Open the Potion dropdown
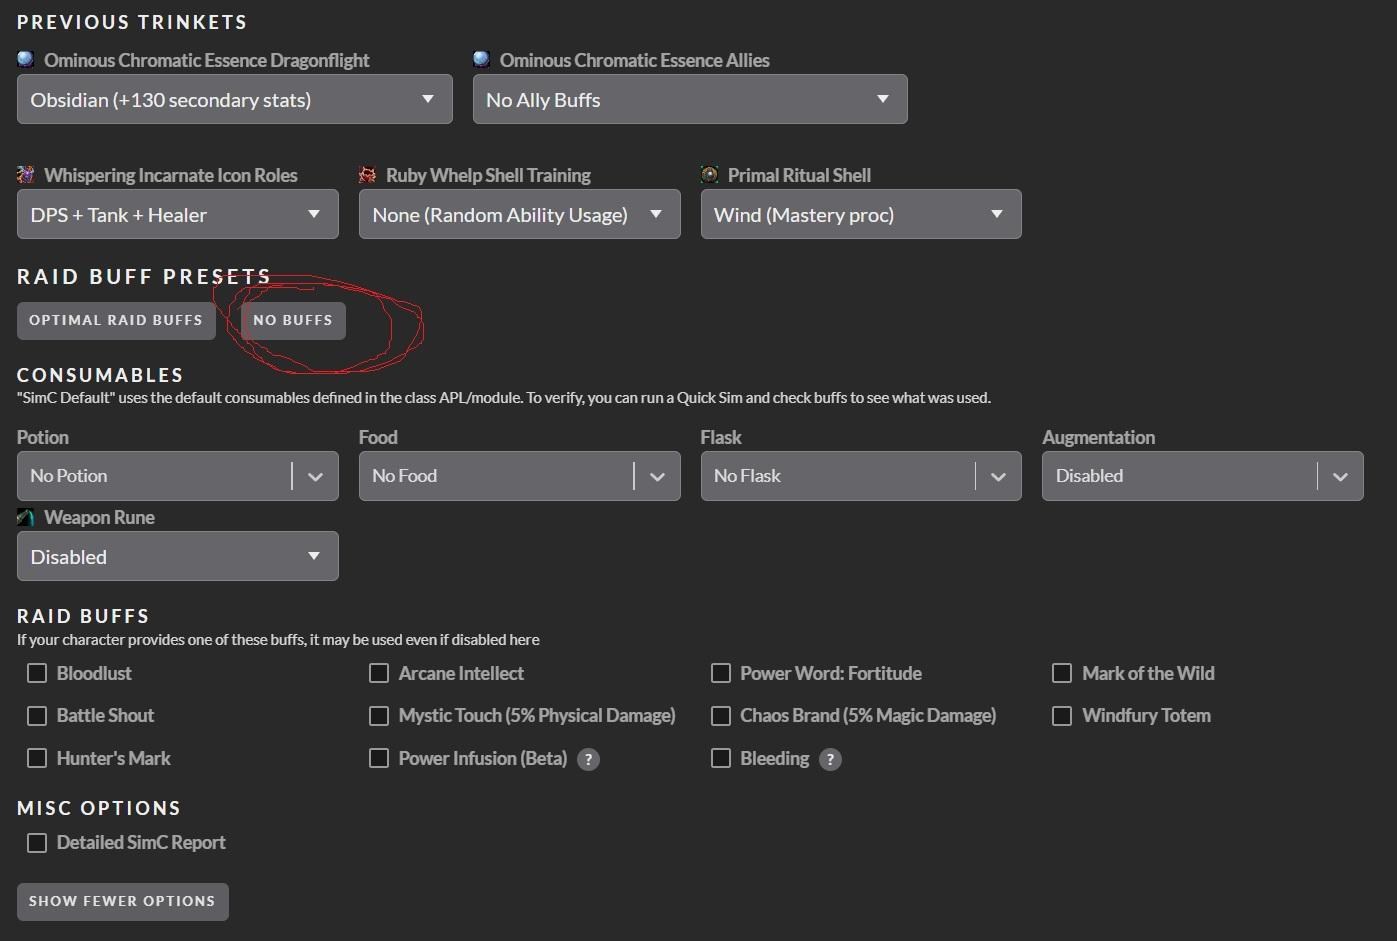Image resolution: width=1397 pixels, height=941 pixels. click(x=177, y=476)
